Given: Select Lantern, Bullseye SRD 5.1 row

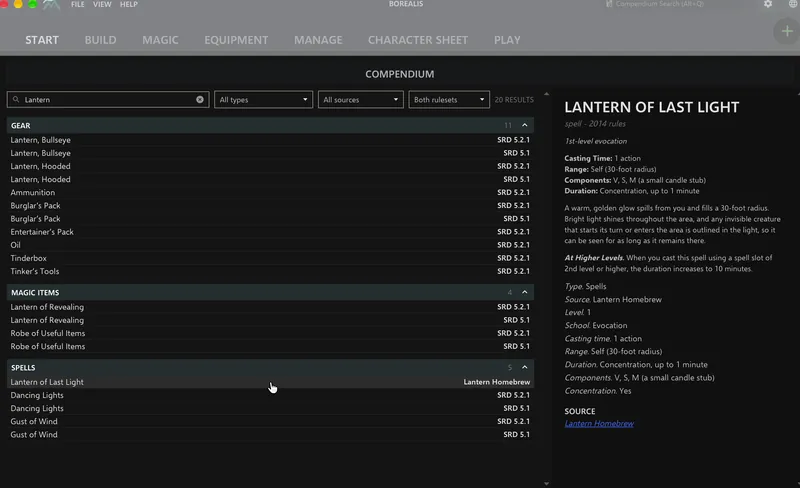Looking at the screenshot, I should click(x=270, y=153).
